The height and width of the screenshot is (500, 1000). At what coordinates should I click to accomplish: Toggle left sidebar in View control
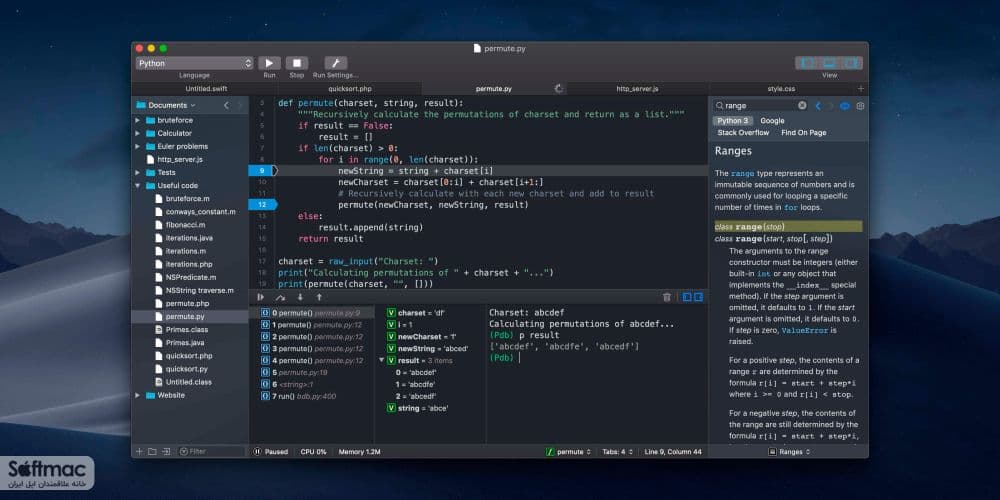click(x=807, y=63)
